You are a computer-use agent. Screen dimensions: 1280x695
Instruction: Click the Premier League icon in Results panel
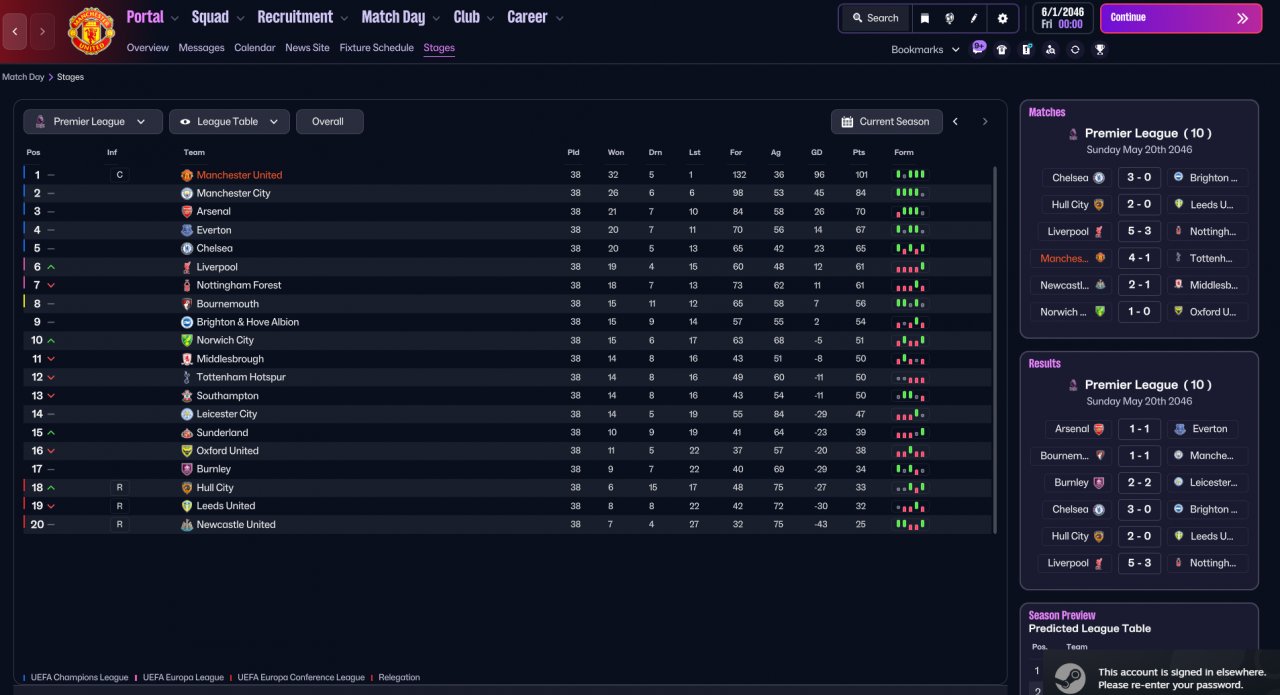(x=1073, y=385)
